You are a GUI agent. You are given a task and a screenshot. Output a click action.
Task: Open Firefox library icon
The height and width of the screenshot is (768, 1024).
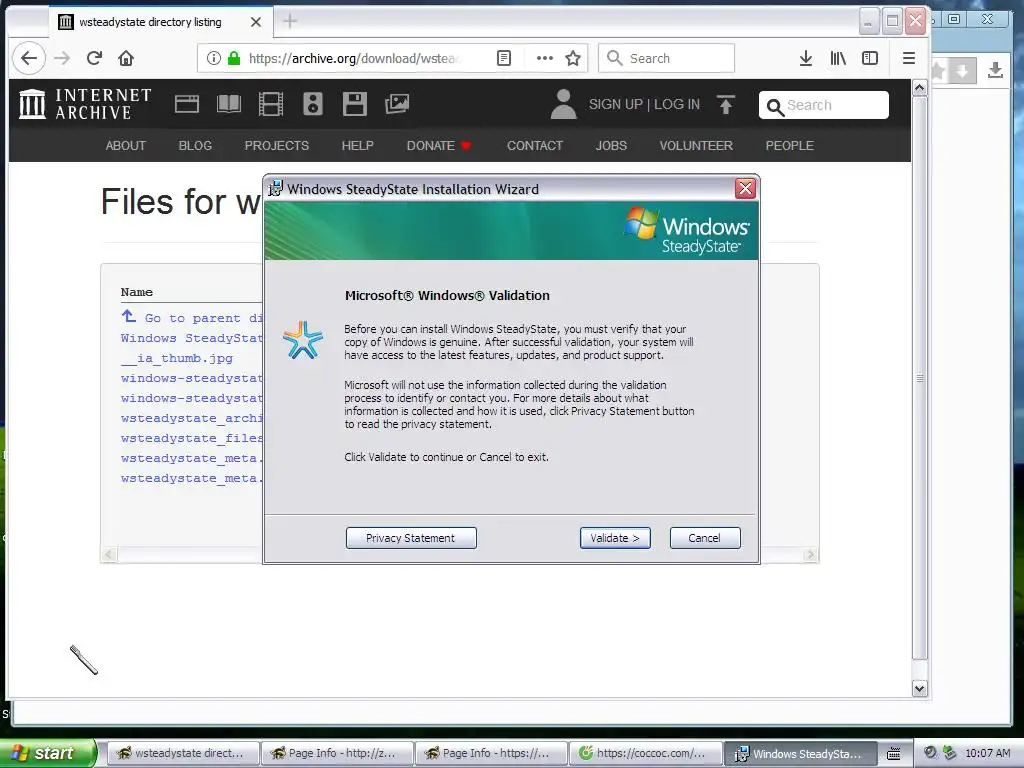838,58
